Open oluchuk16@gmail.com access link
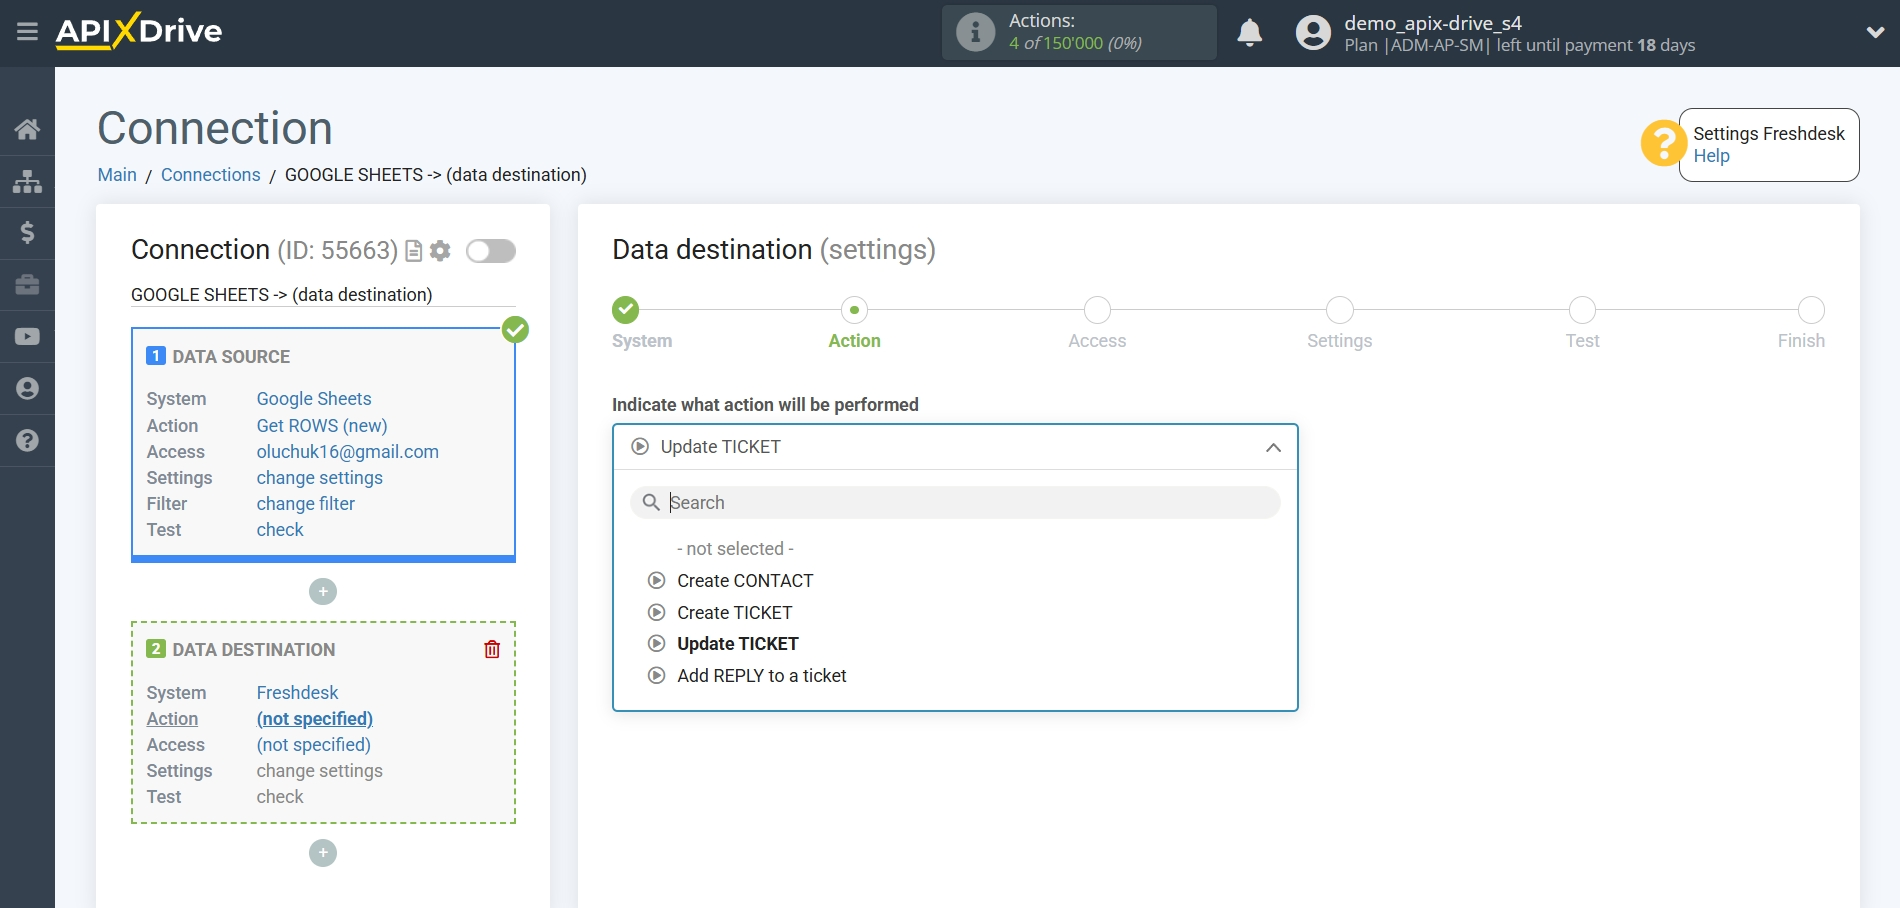Screen dimensions: 1900x908 [x=348, y=452]
